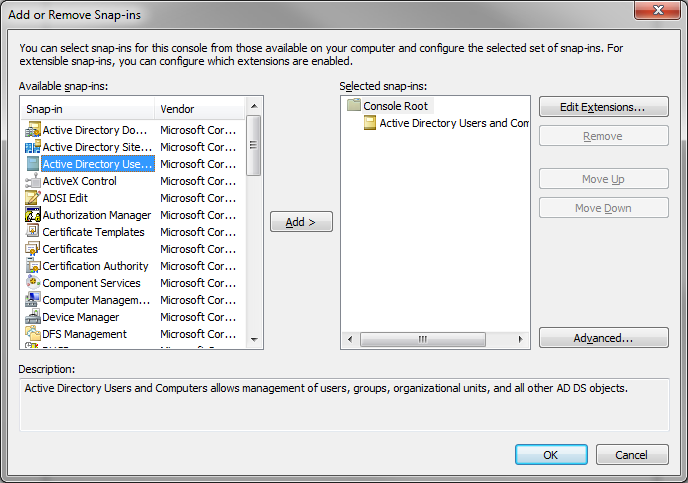Image resolution: width=688 pixels, height=483 pixels.
Task: Sort by the Vendor column header
Action: pos(199,109)
